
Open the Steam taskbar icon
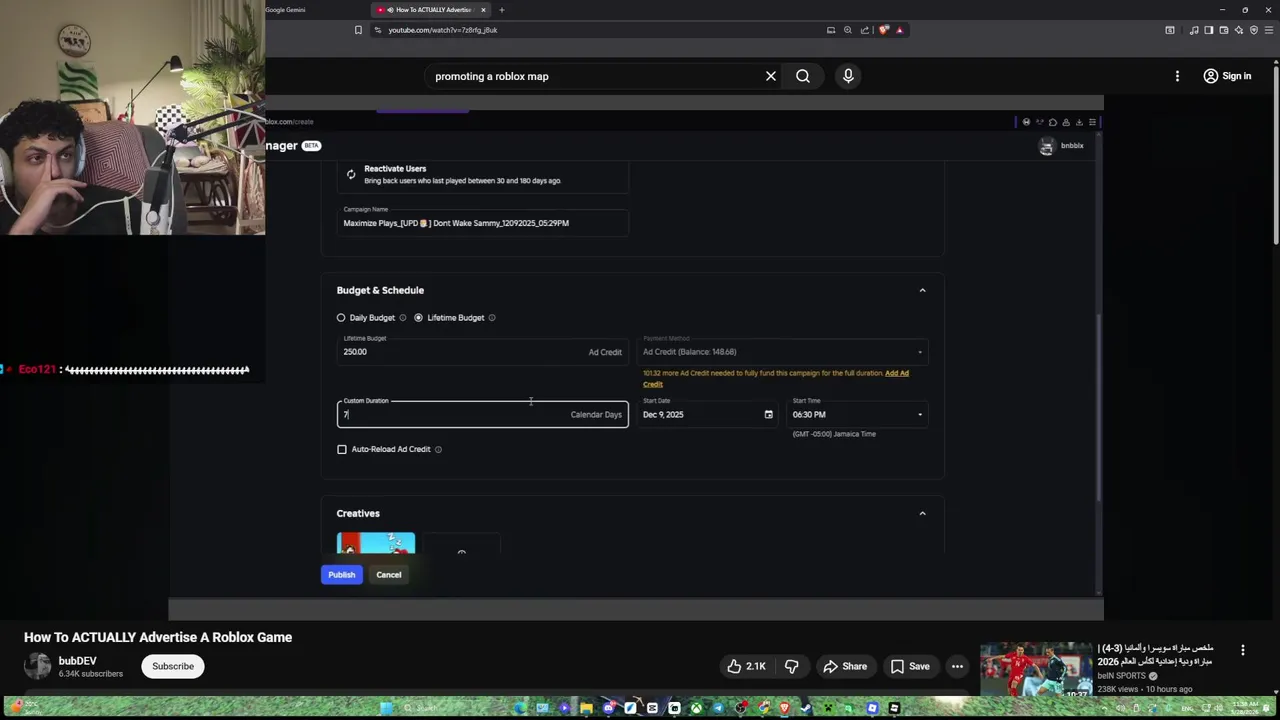pos(806,708)
